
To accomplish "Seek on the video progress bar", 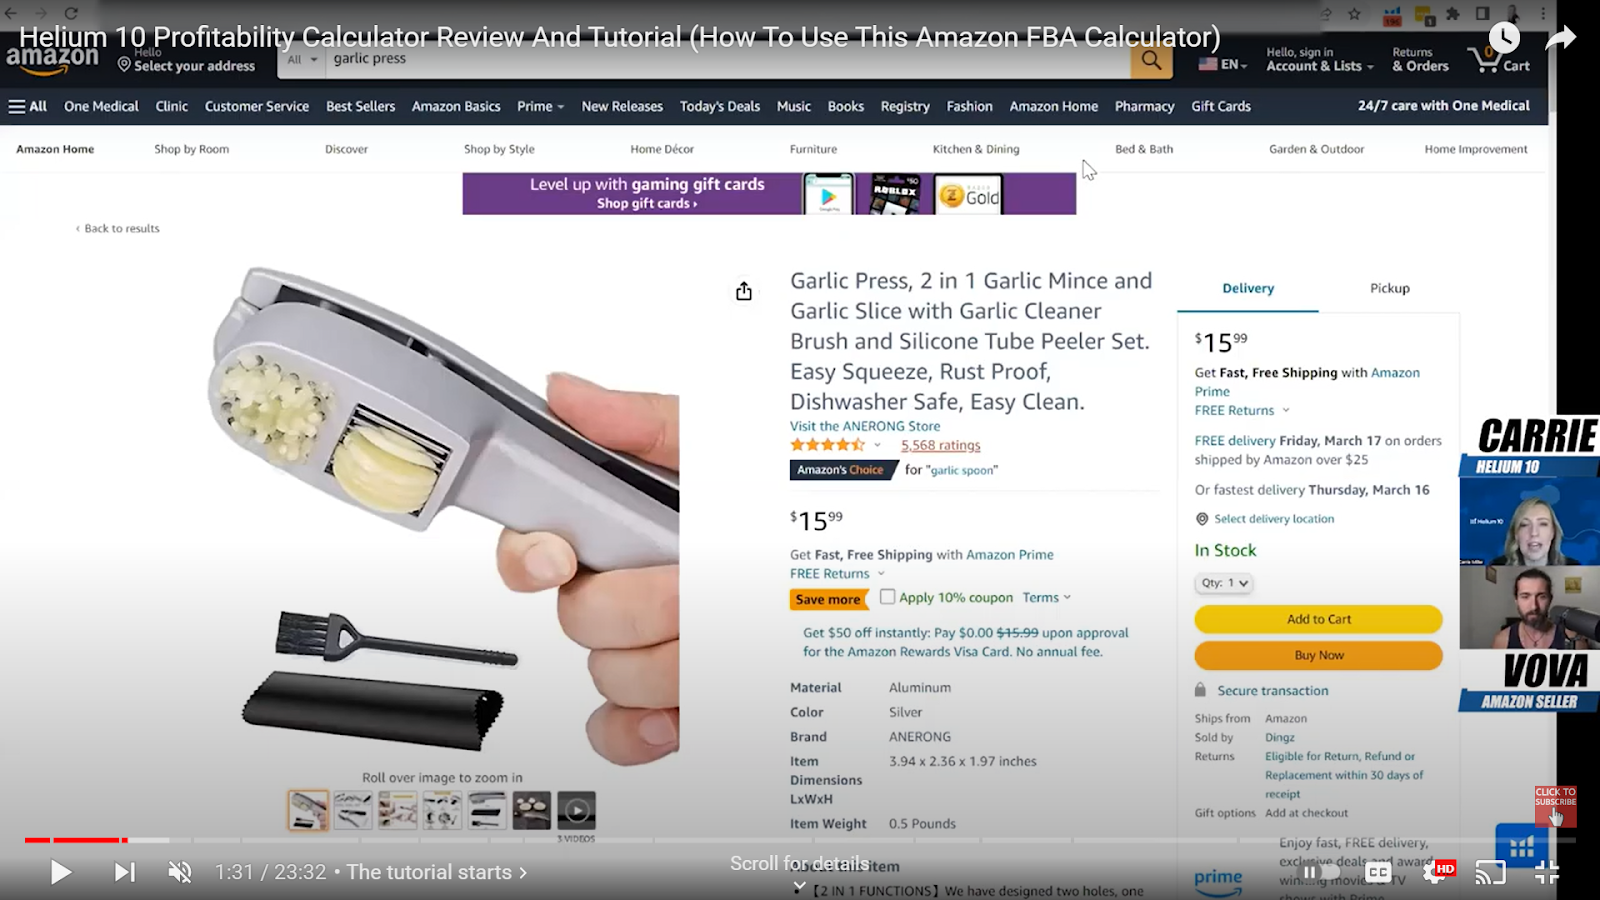I will 800,840.
